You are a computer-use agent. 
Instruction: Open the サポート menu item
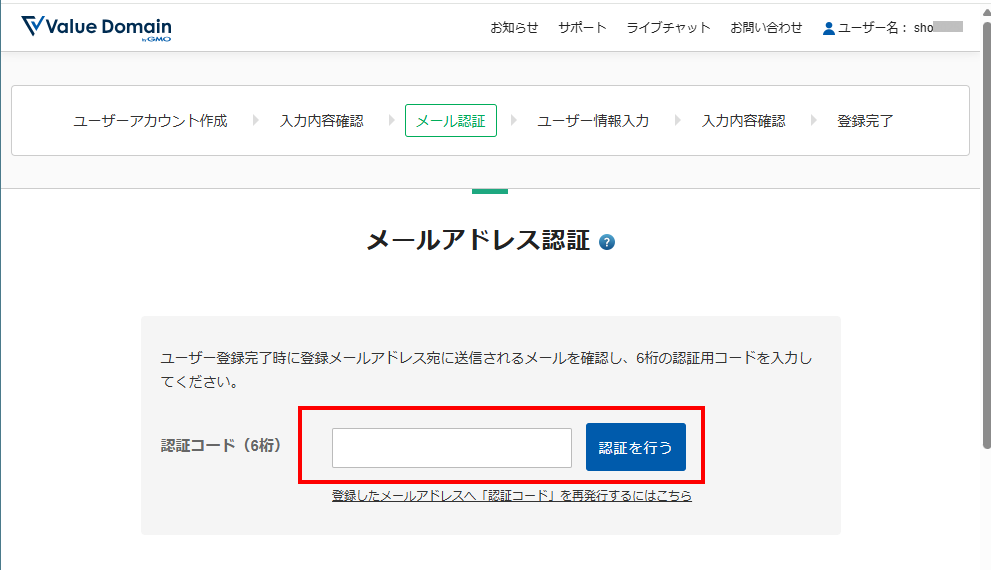582,28
